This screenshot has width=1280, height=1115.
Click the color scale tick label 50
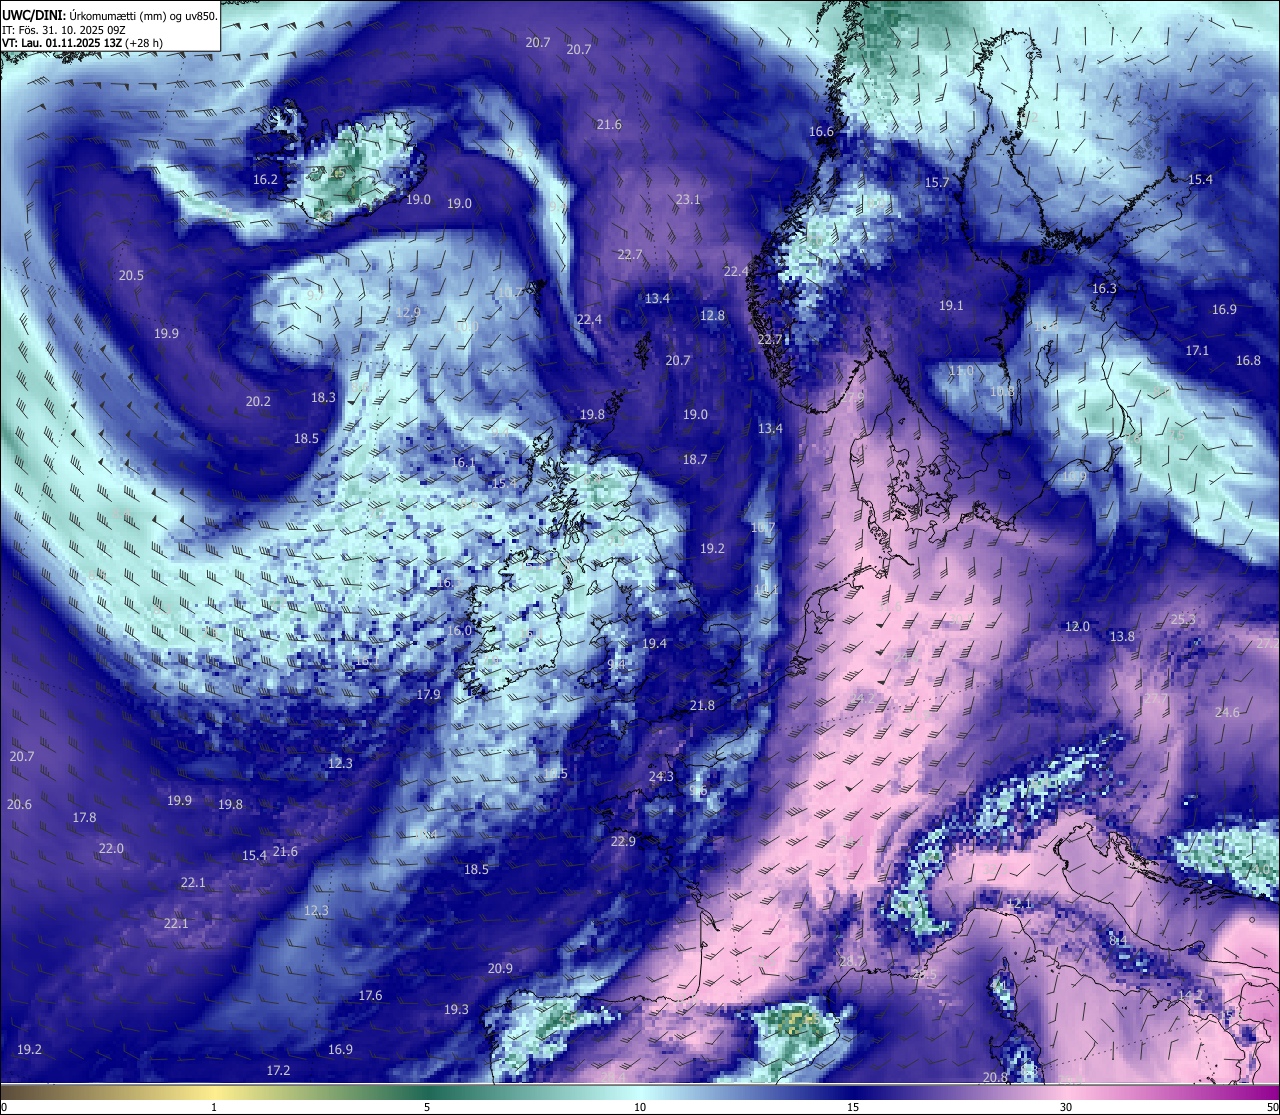click(x=1272, y=1107)
